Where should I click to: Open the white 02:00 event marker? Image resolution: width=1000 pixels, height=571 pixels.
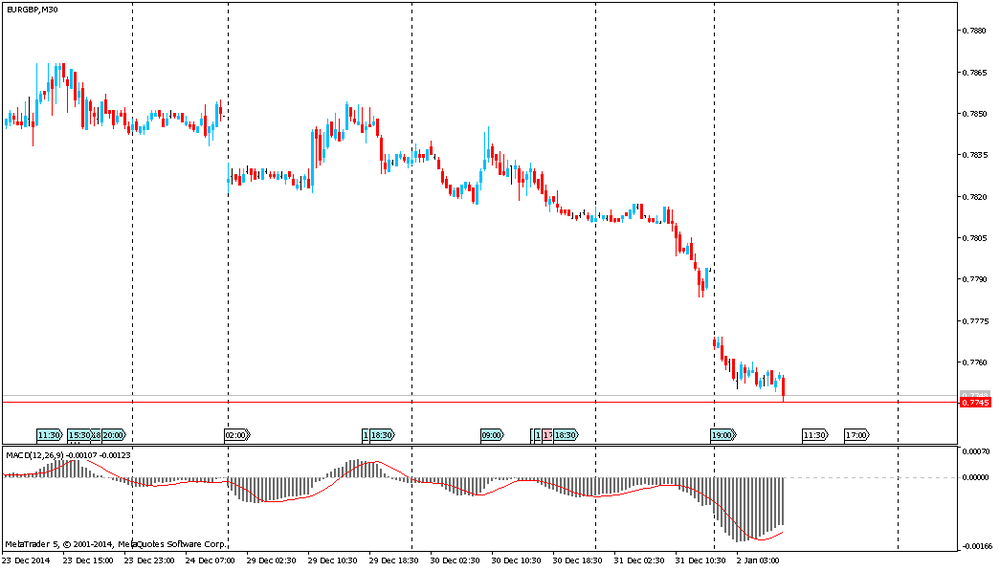click(237, 435)
